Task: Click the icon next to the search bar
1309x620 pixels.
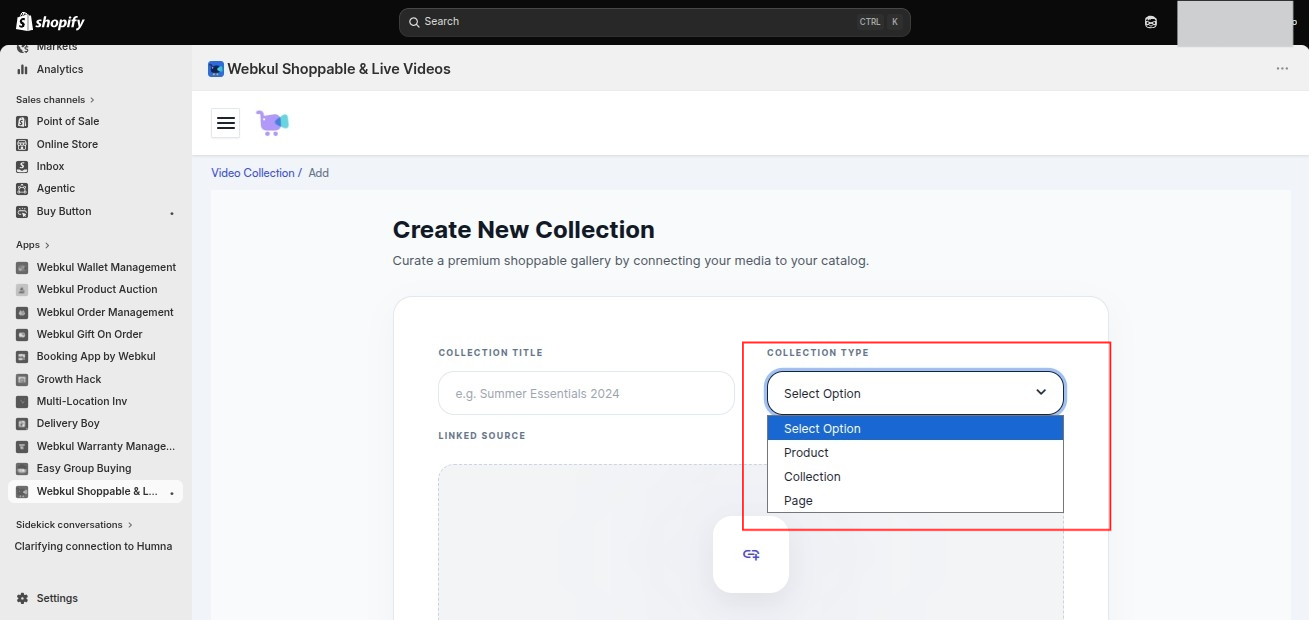Action: (x=1151, y=22)
